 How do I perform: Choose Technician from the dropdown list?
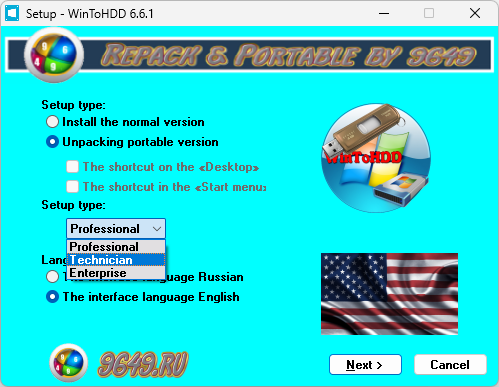(x=116, y=260)
